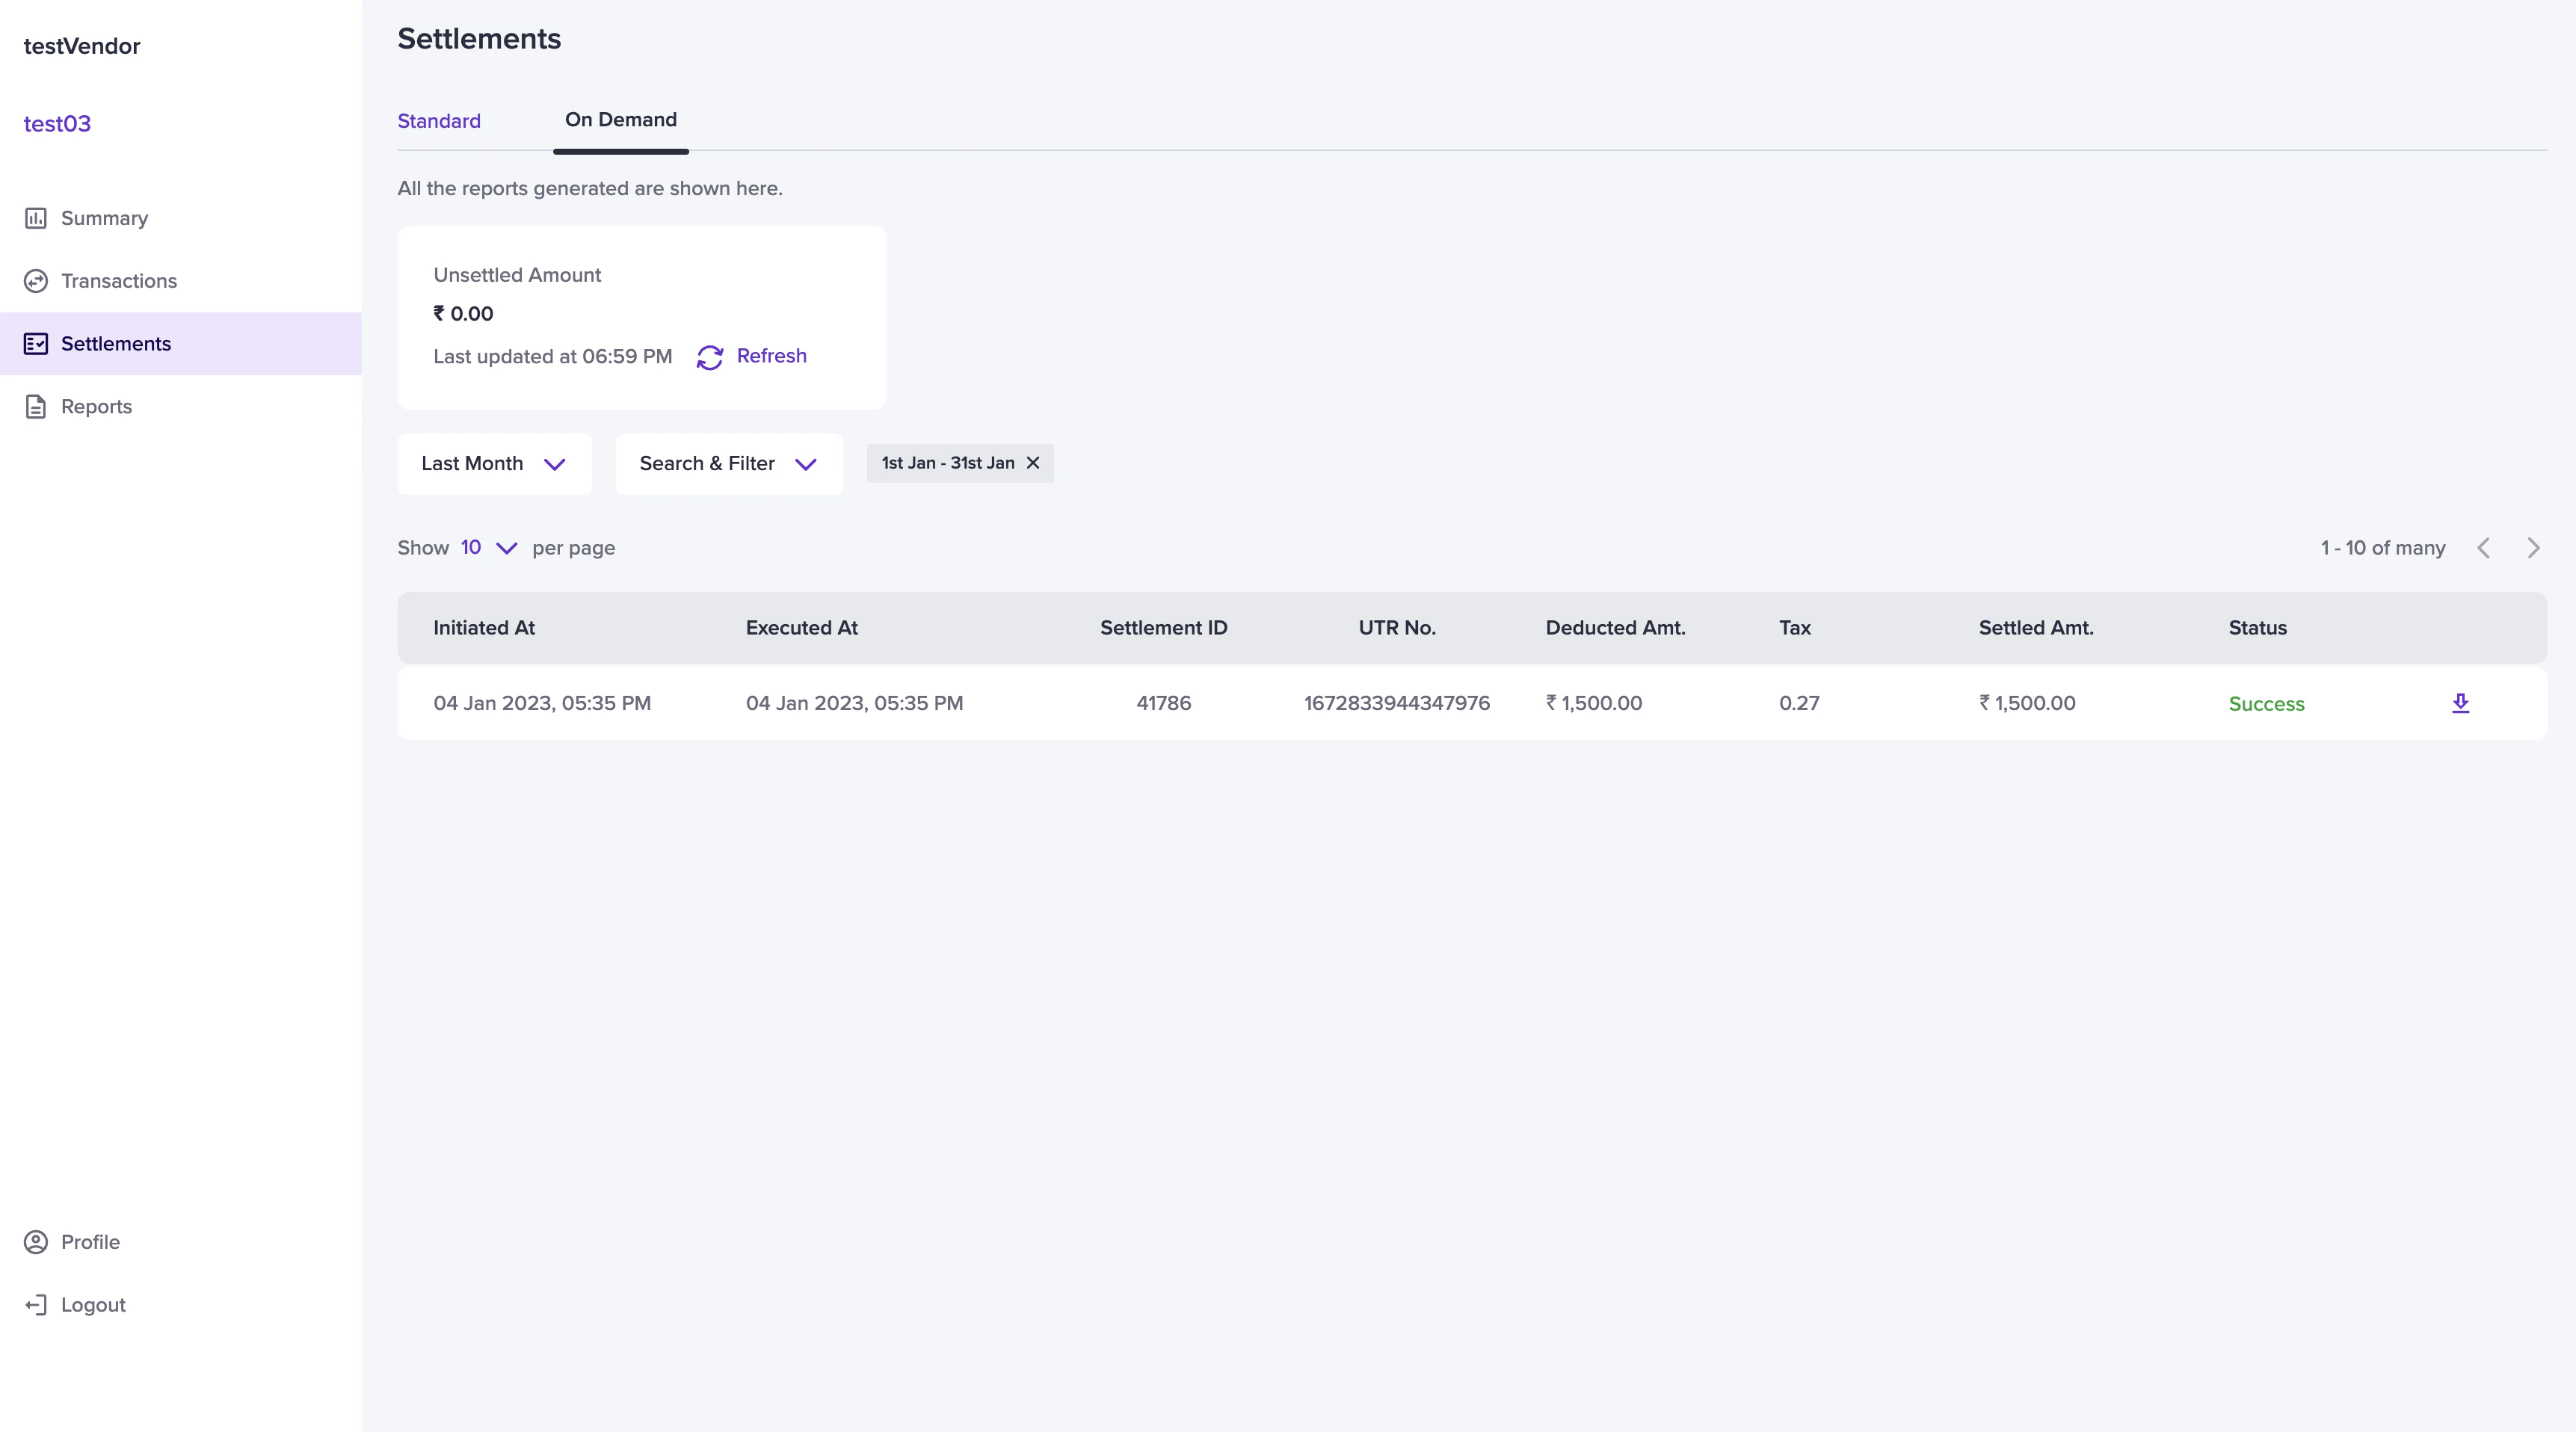Click the Success status of settlement row

click(x=2266, y=704)
